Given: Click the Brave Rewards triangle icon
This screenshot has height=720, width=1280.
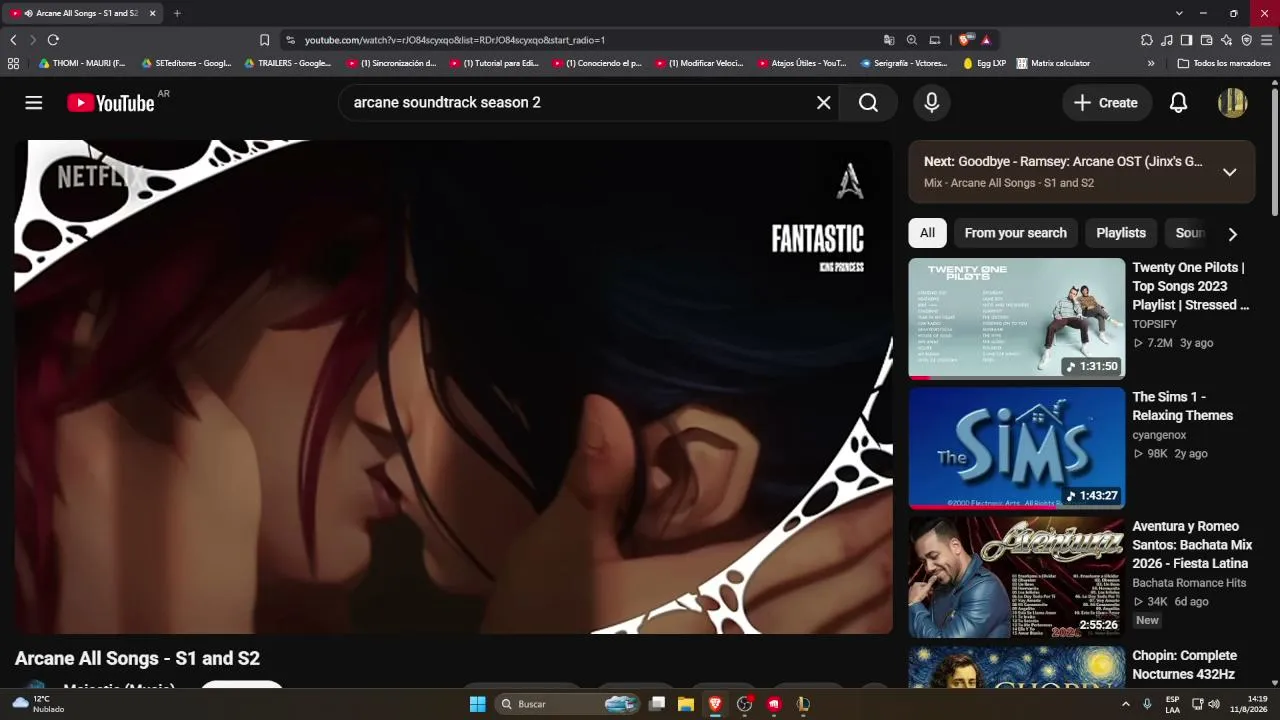Looking at the screenshot, I should (986, 40).
